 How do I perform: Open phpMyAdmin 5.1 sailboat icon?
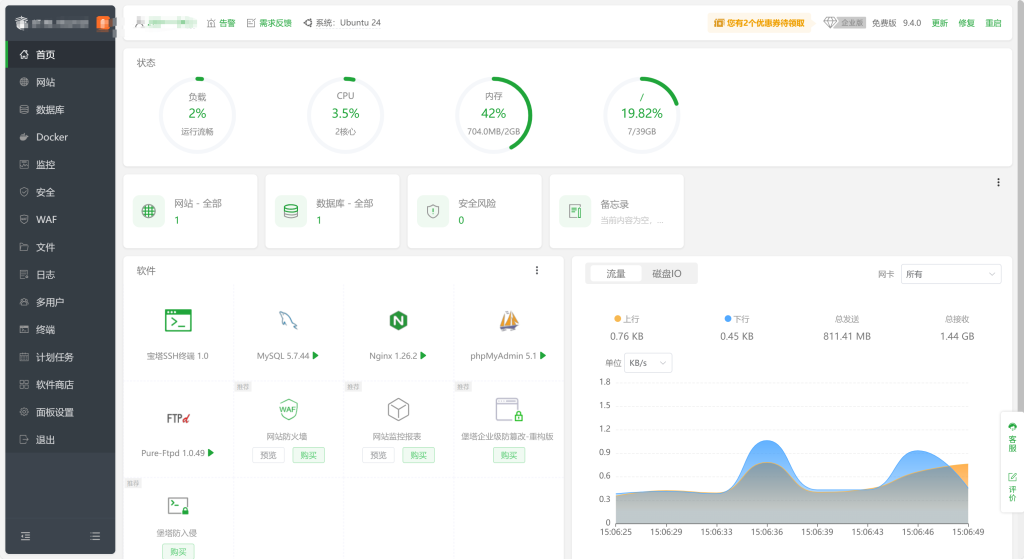[x=509, y=321]
